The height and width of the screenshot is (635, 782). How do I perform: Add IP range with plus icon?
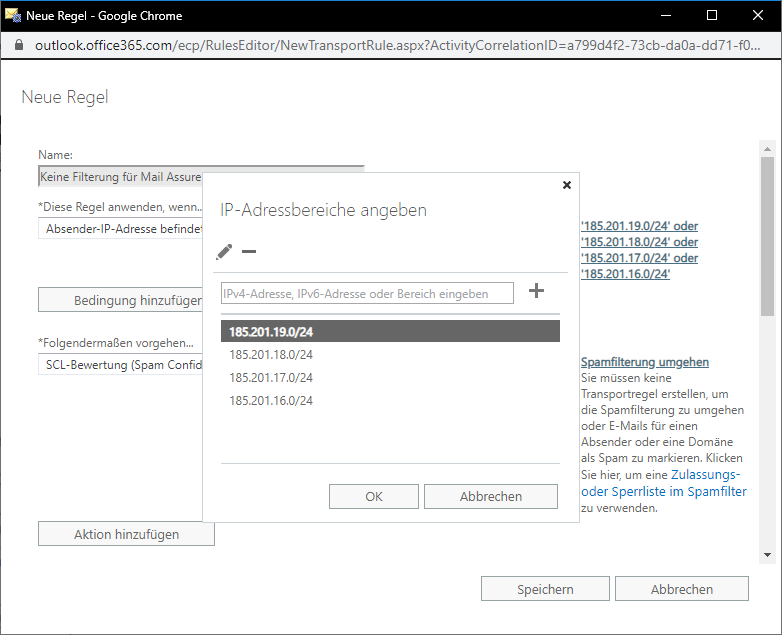tap(536, 291)
